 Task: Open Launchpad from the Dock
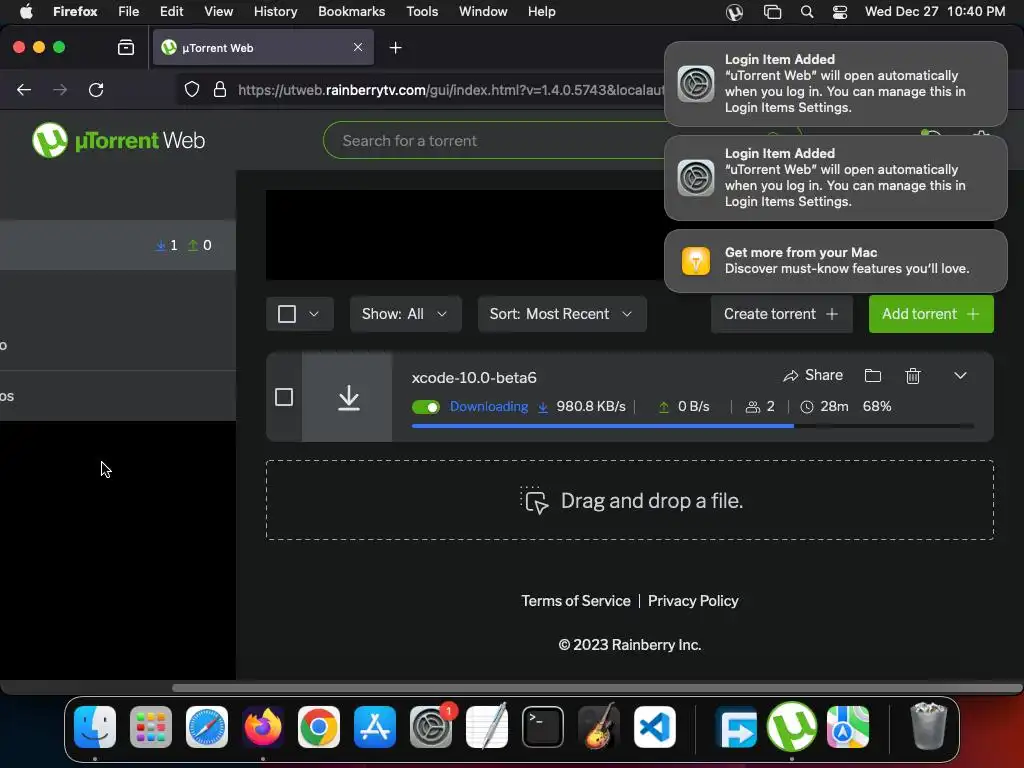point(151,727)
